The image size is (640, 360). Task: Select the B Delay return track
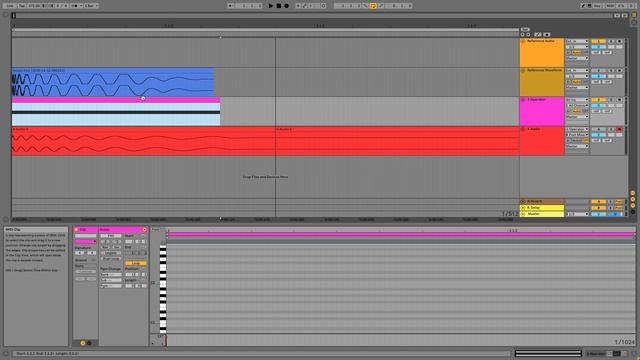(542, 208)
